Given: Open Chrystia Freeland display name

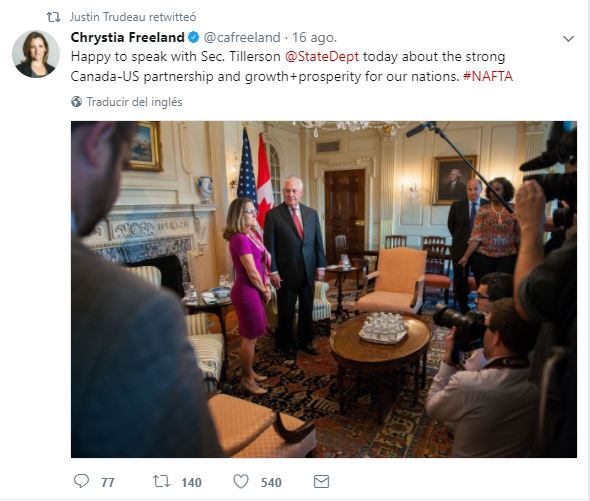Looking at the screenshot, I should coord(128,37).
